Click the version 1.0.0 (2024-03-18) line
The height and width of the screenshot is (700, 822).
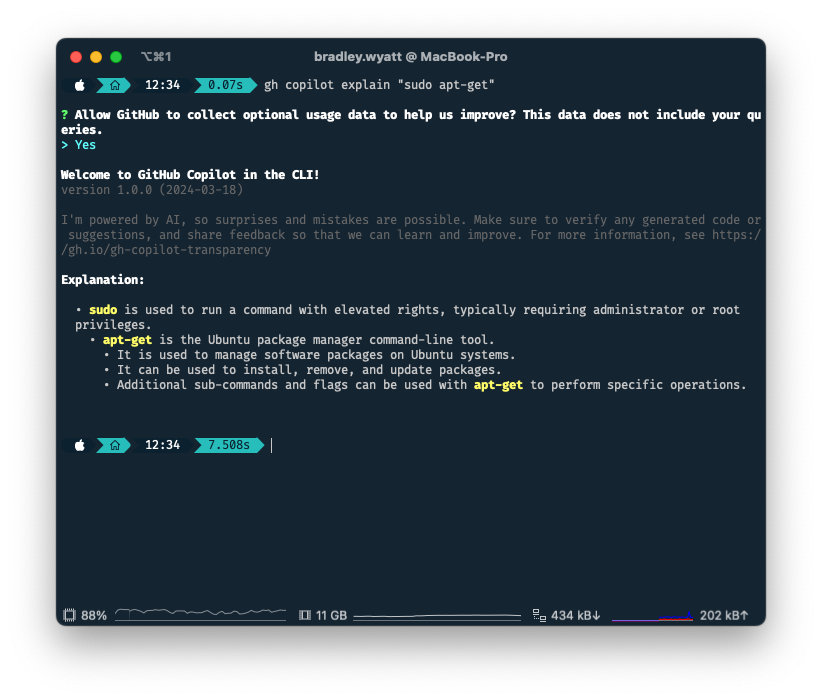click(152, 190)
